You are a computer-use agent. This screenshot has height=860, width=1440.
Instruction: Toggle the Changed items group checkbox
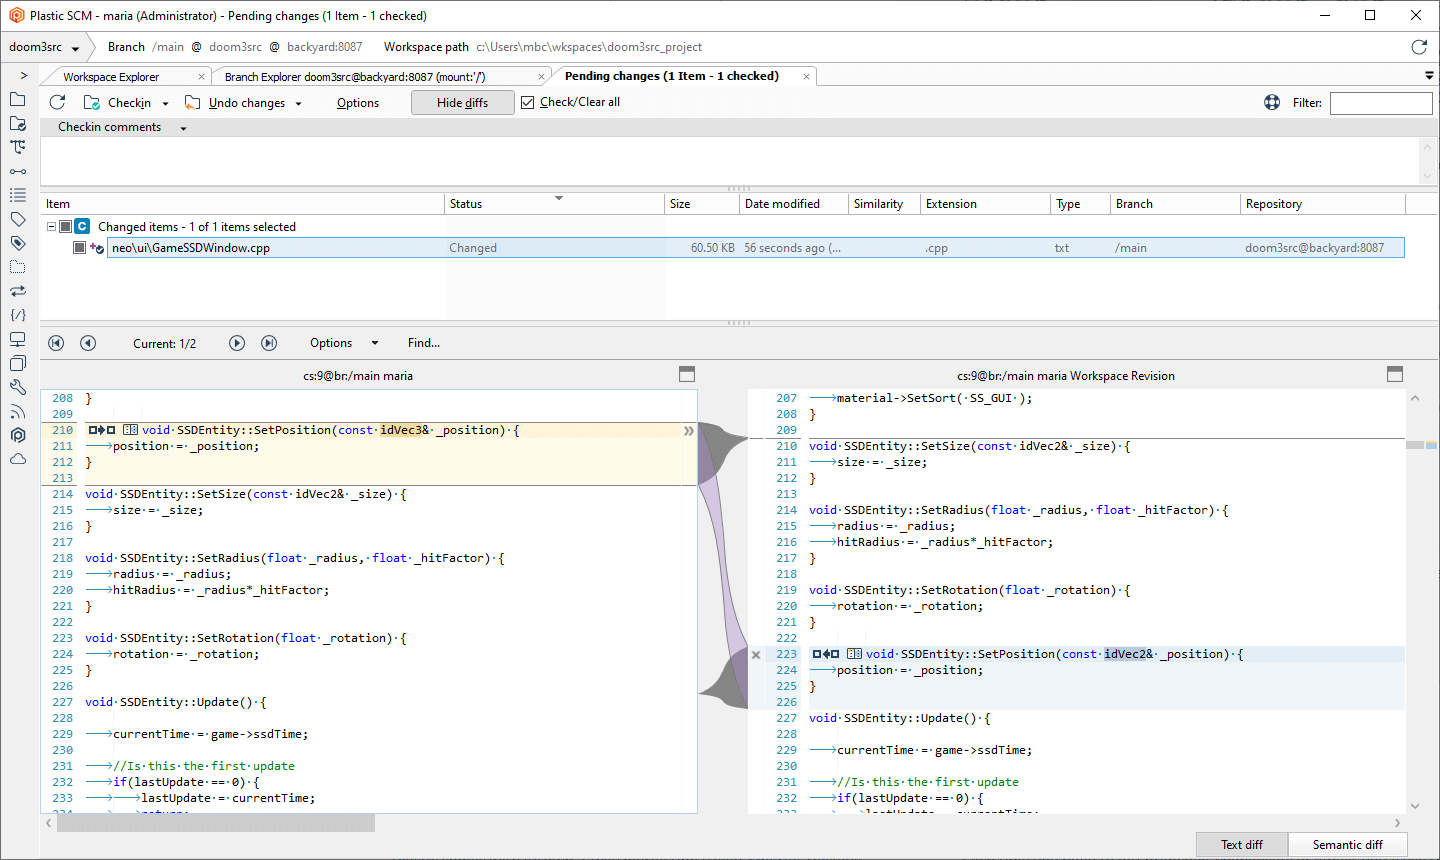click(65, 227)
